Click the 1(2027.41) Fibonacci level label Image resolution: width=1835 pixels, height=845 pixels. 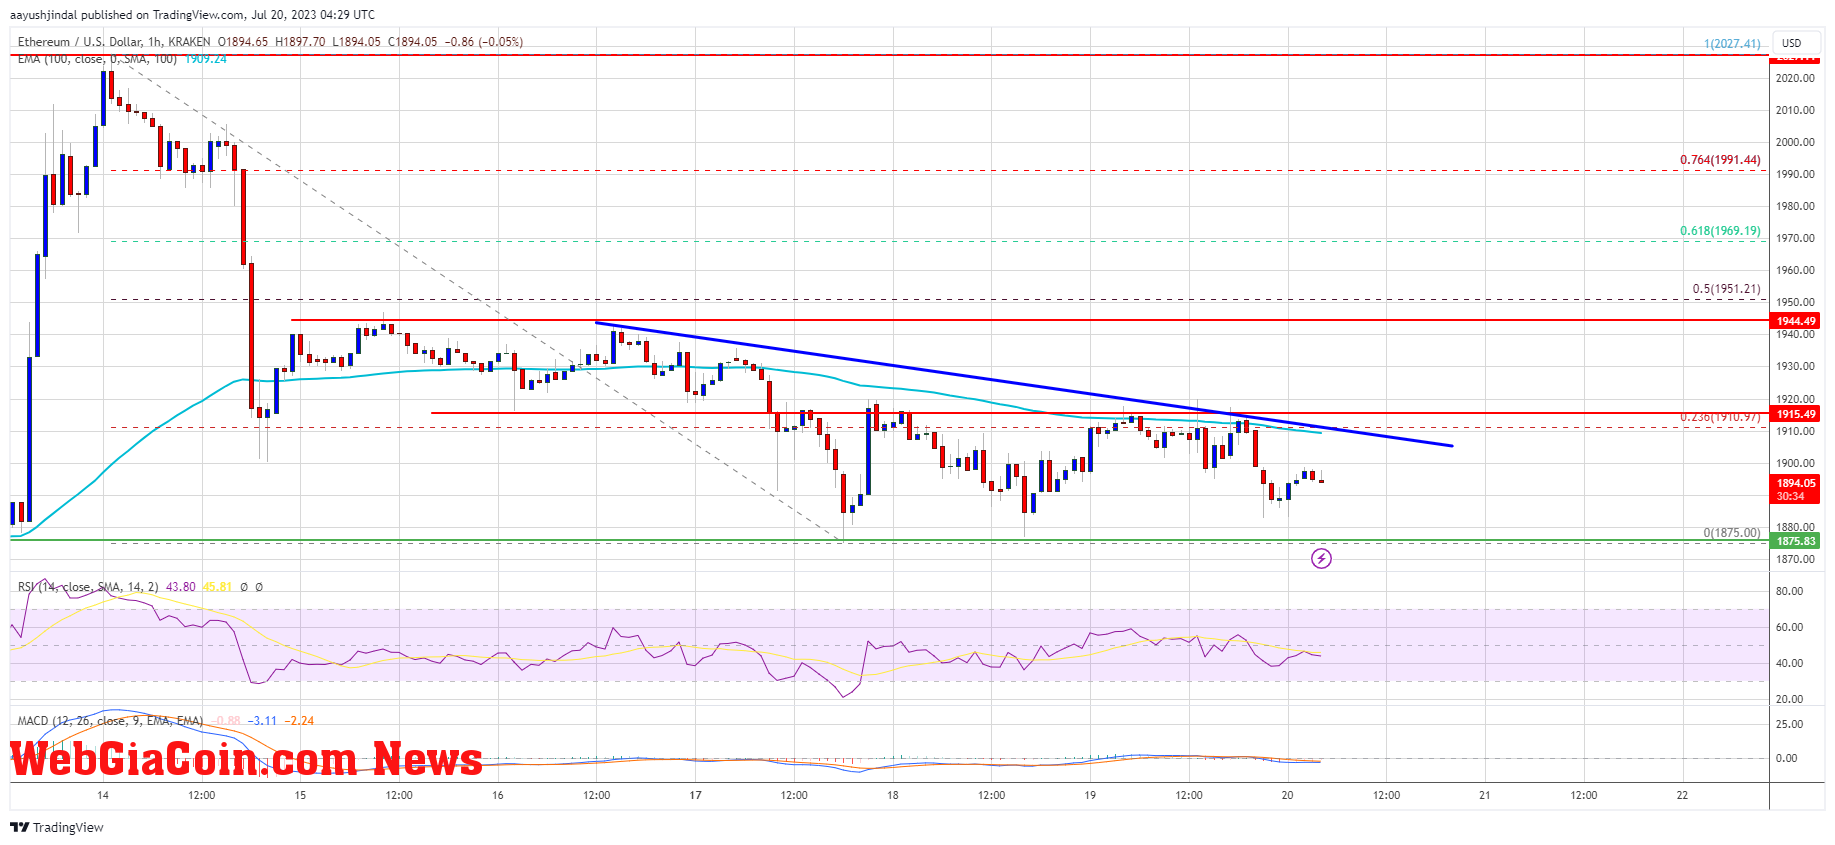pyautogui.click(x=1732, y=44)
